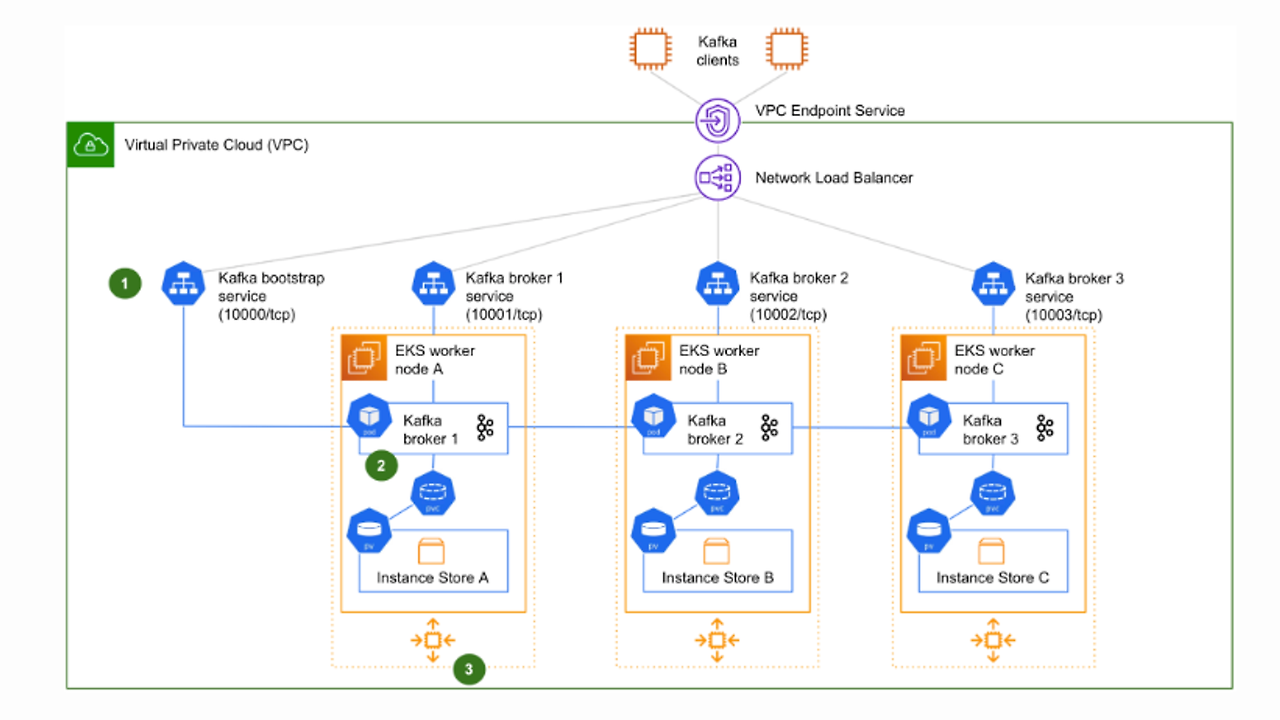
Task: Click the "Kafka broker 3" pod label
Action: pos(990,430)
